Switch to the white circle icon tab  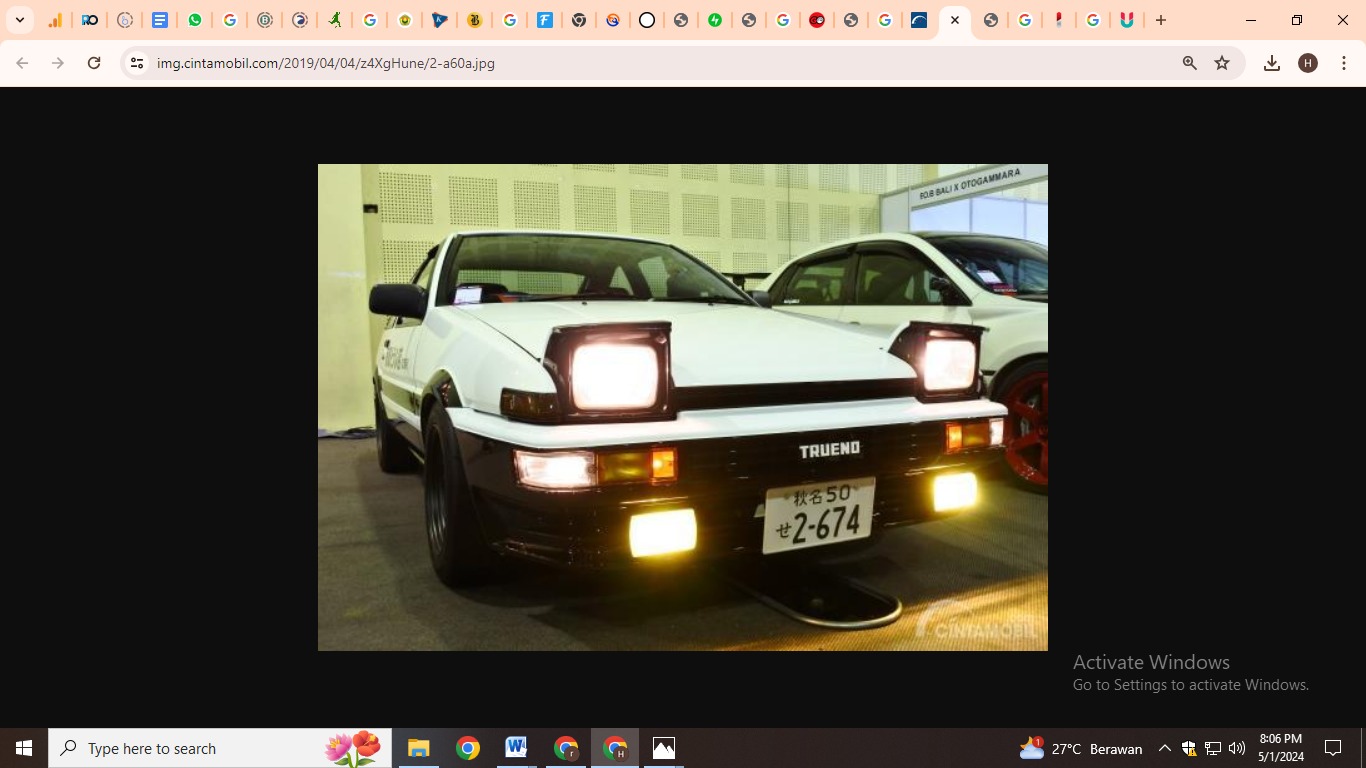tap(647, 20)
